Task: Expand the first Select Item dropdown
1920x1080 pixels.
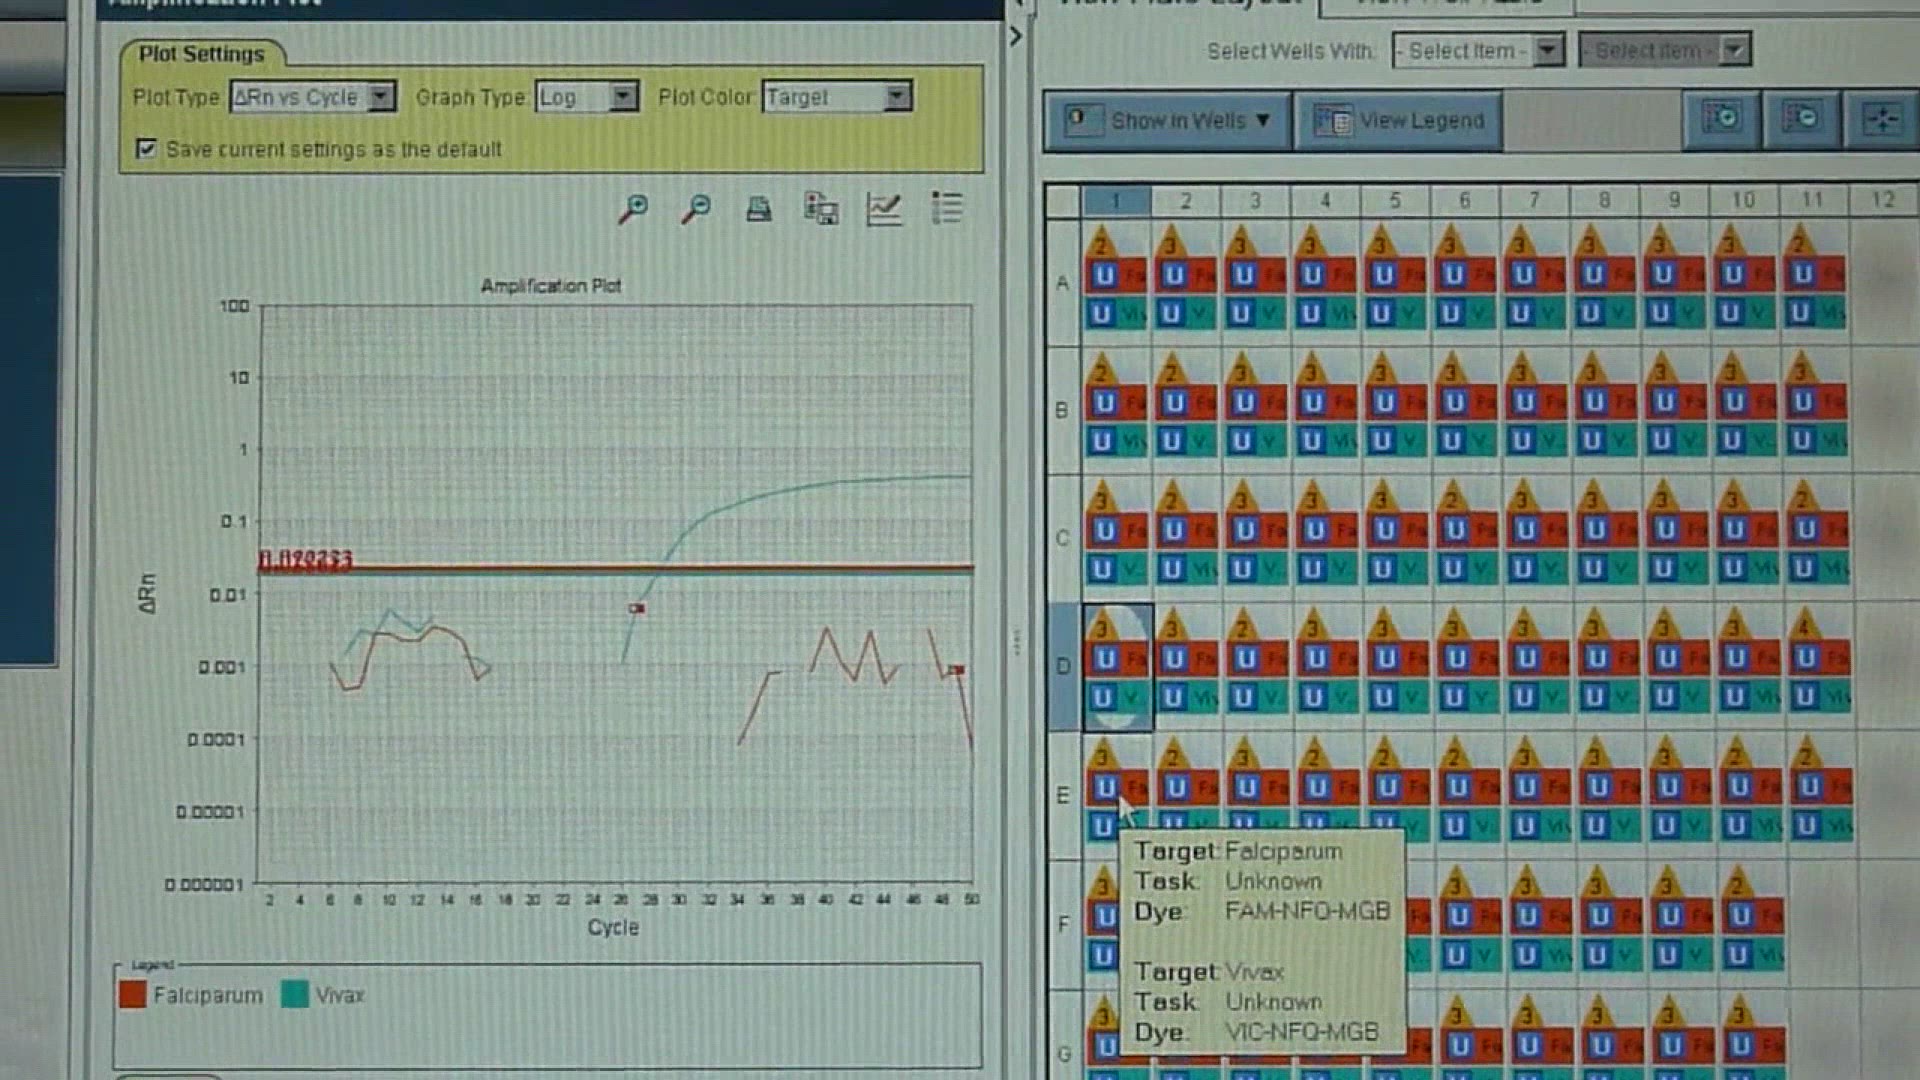Action: [1548, 50]
